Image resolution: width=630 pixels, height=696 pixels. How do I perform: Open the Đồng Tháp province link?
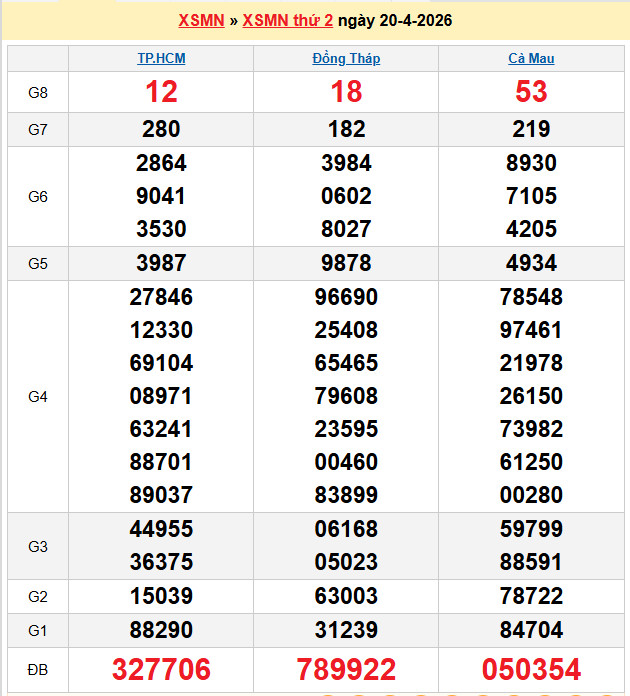(x=346, y=58)
